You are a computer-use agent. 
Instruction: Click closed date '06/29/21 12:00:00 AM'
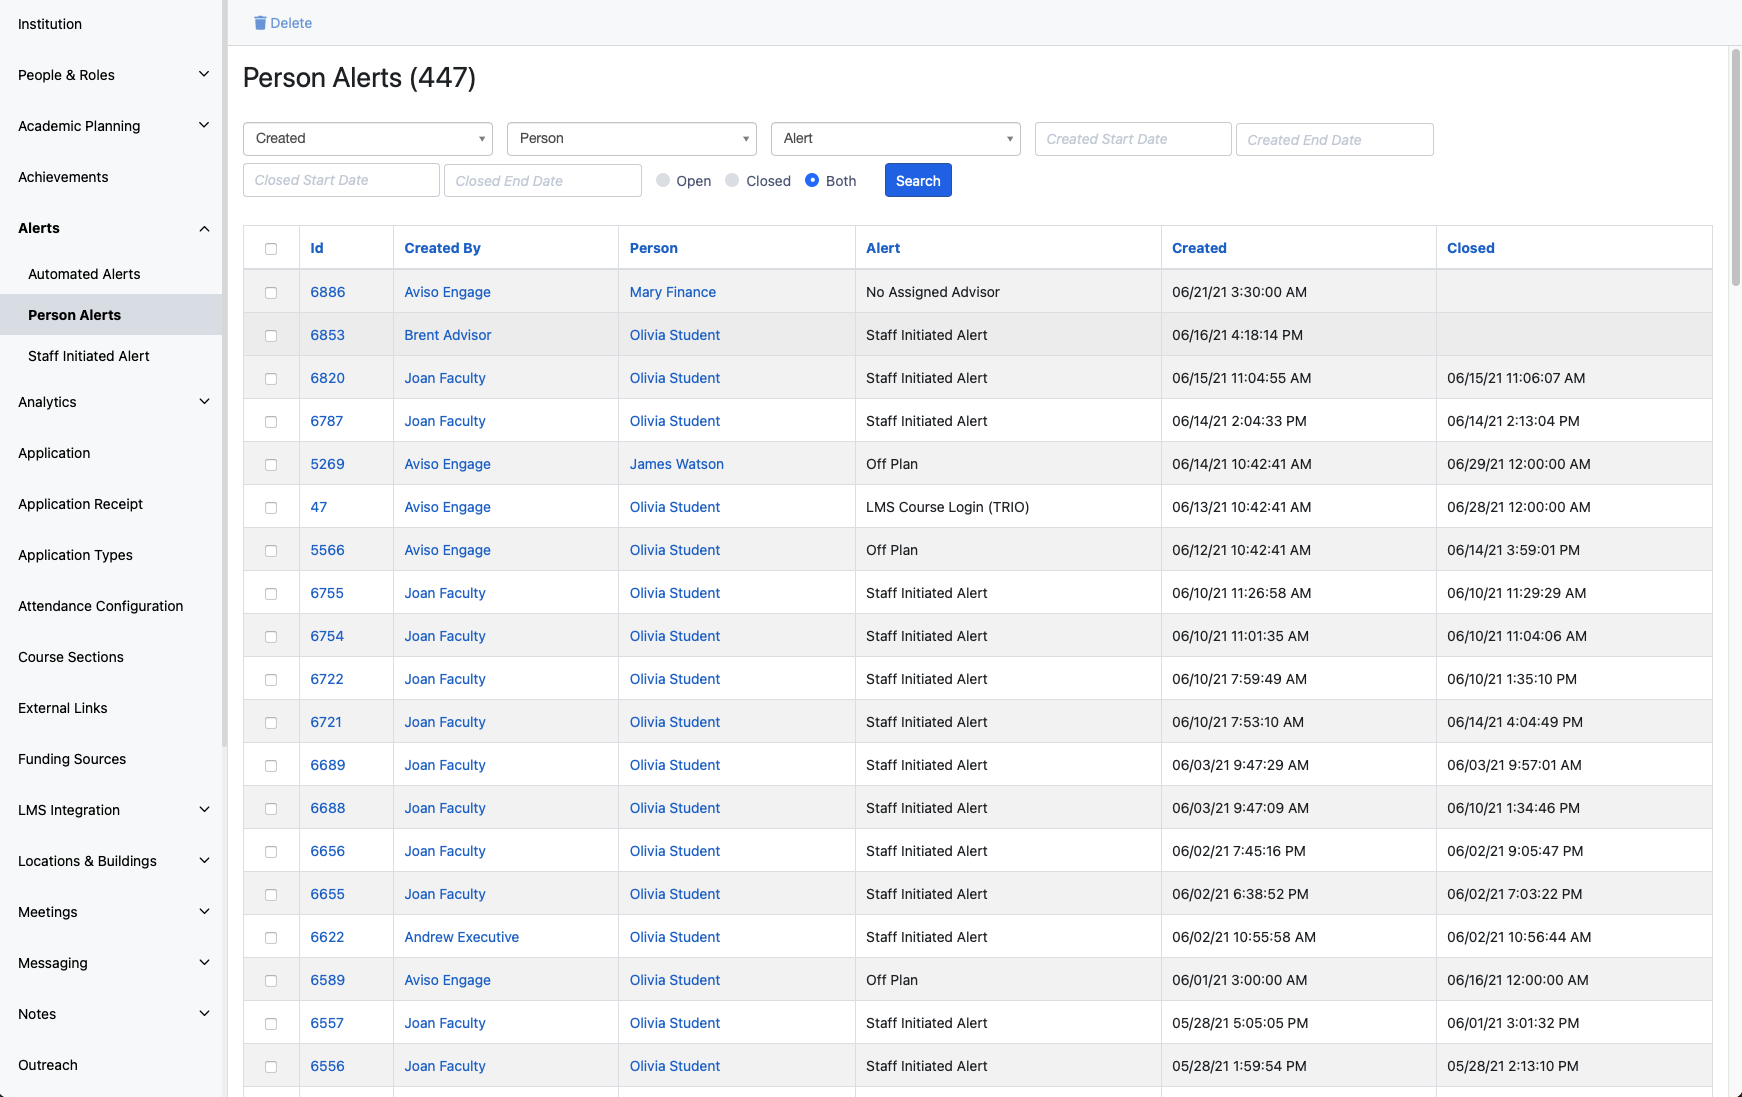[x=1518, y=464]
